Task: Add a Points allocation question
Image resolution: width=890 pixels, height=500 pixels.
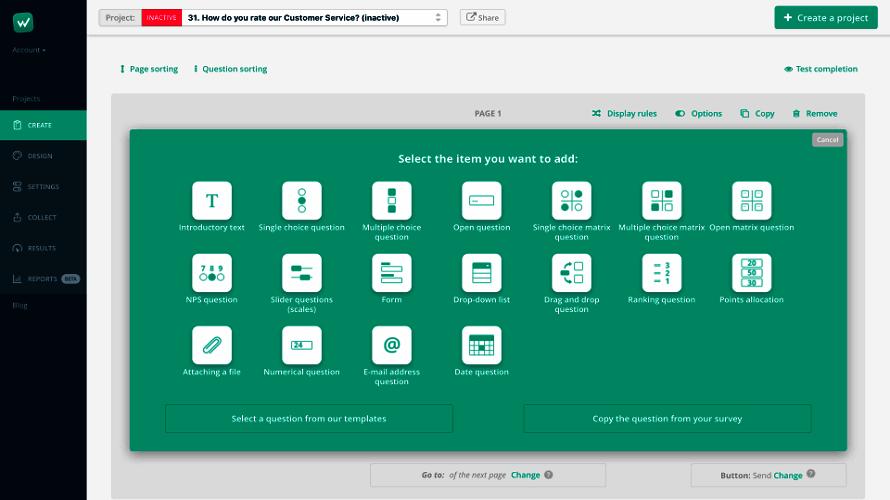Action: click(x=752, y=273)
